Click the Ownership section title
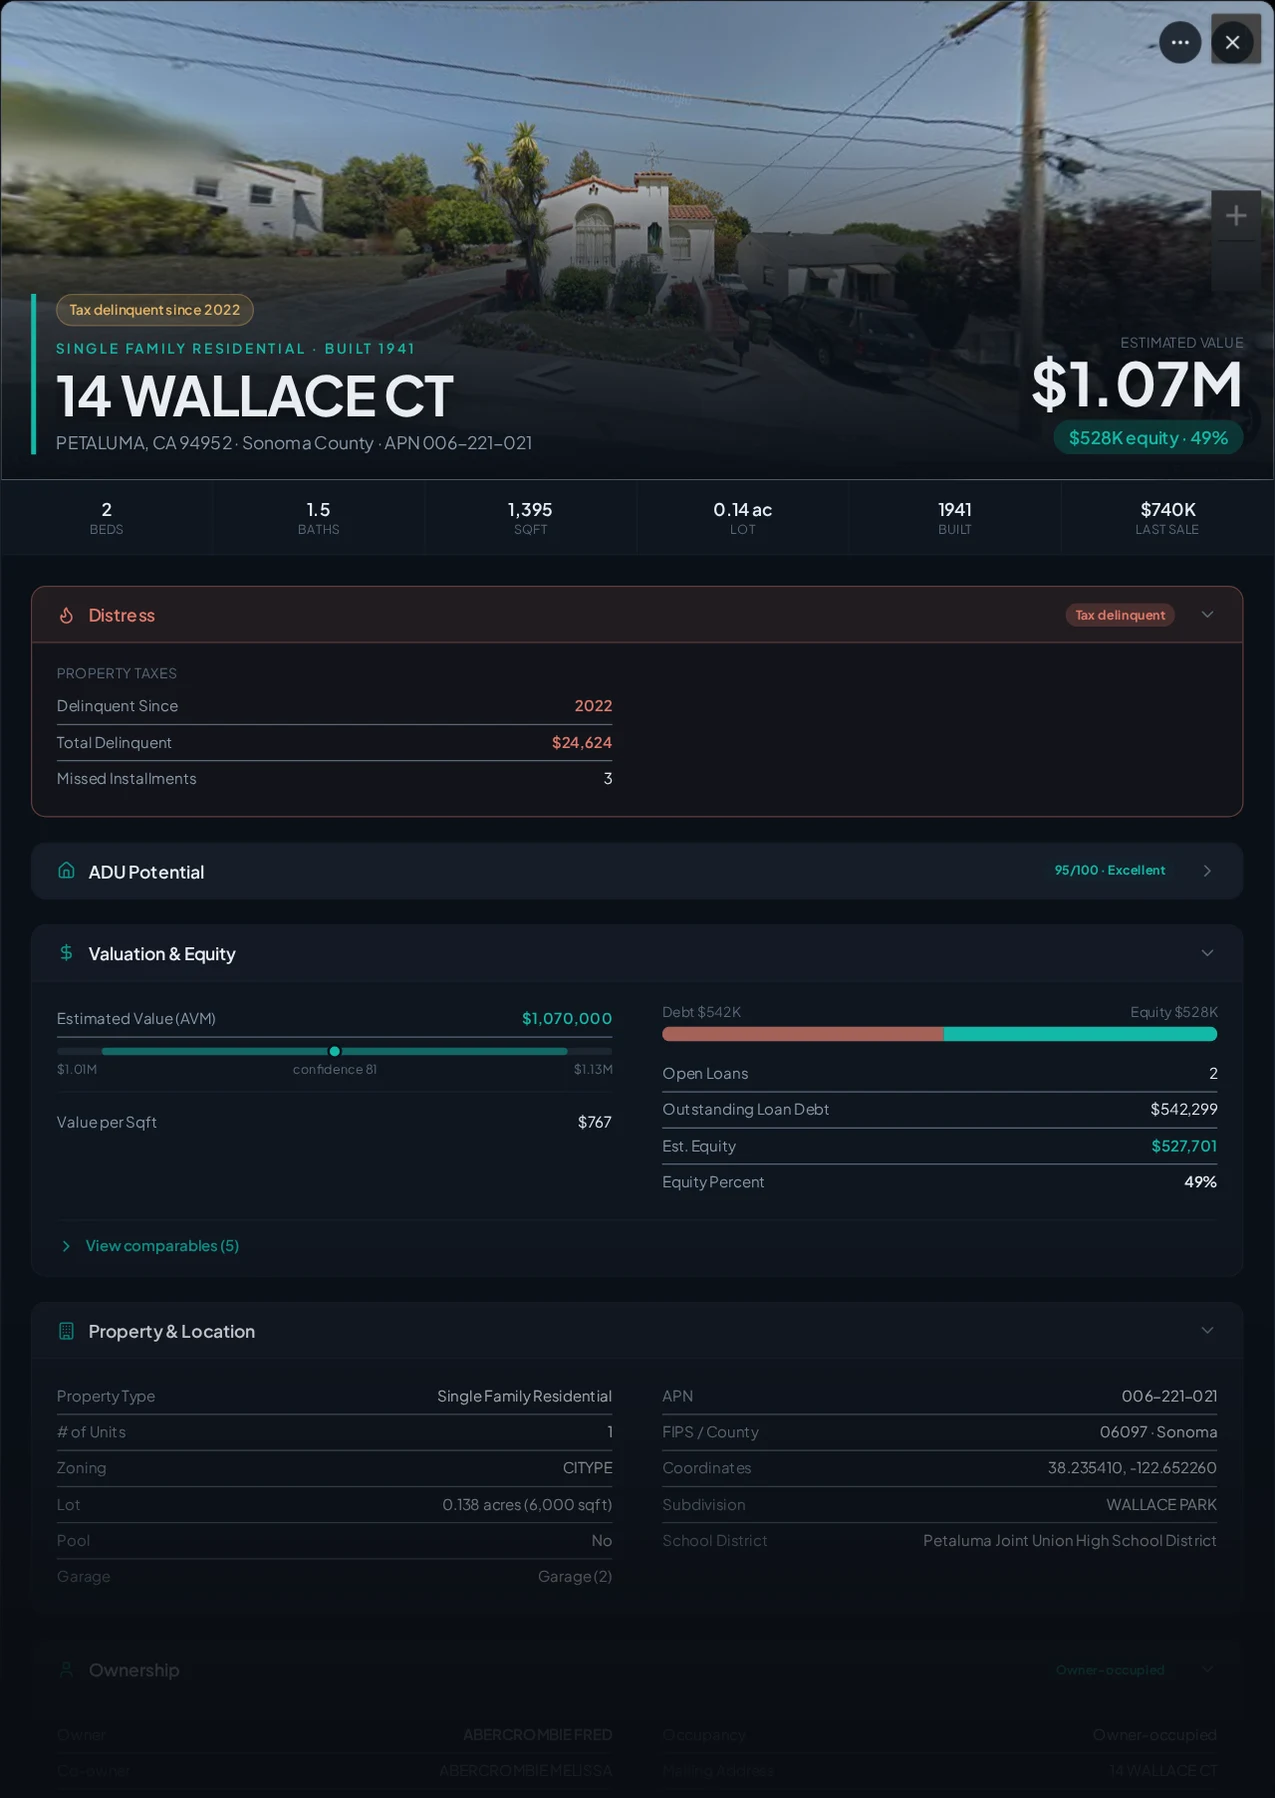The height and width of the screenshot is (1798, 1275). pos(134,1670)
